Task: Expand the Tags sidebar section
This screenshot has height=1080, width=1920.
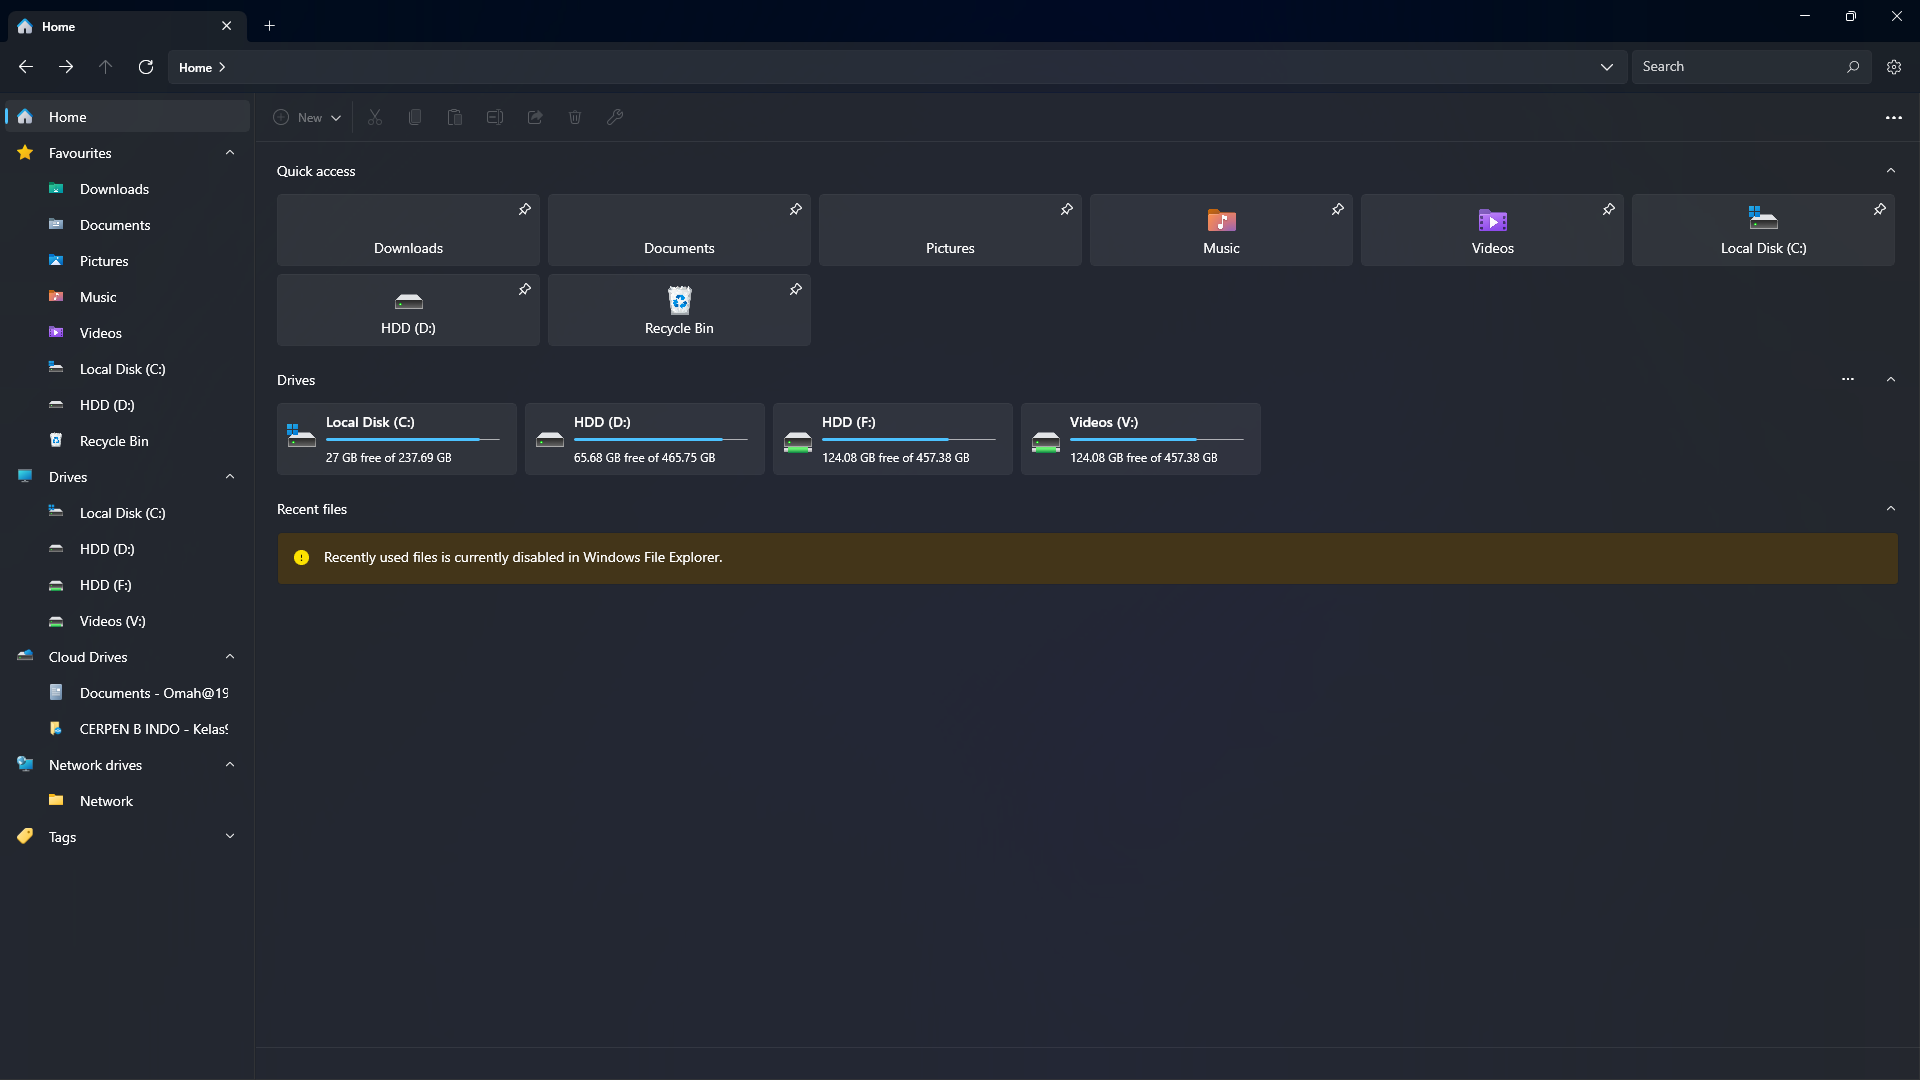Action: tap(230, 837)
